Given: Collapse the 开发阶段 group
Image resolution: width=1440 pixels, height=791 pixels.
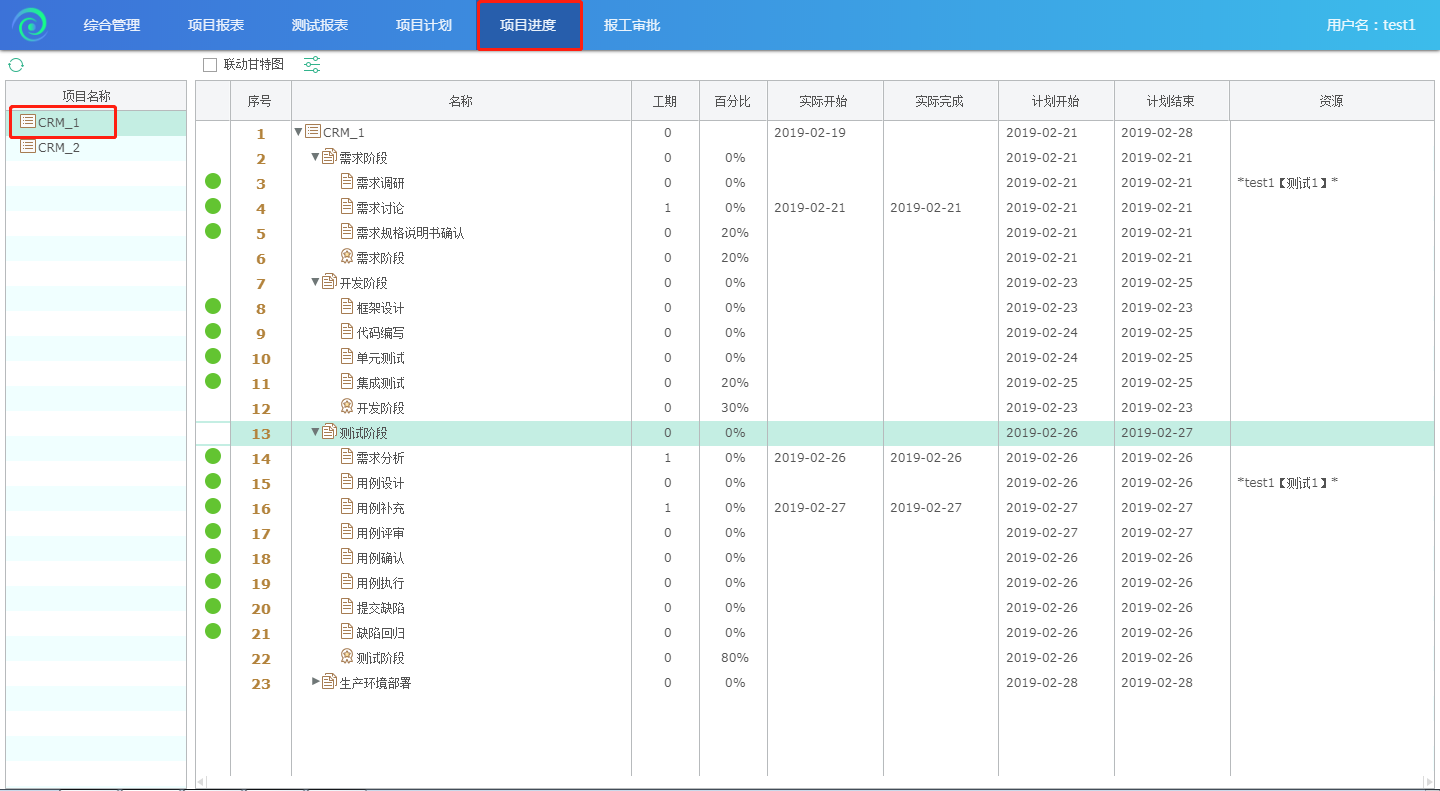Looking at the screenshot, I should (315, 282).
